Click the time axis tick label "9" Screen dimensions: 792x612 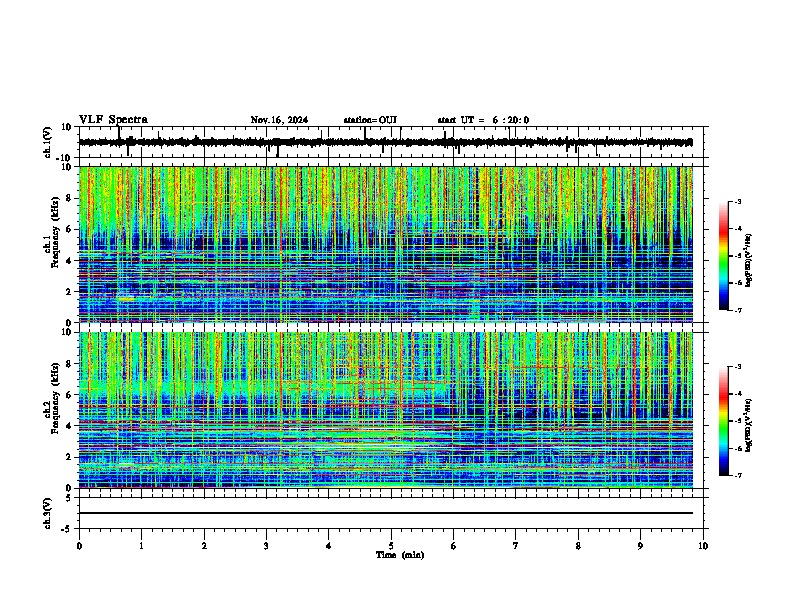pyautogui.click(x=640, y=546)
